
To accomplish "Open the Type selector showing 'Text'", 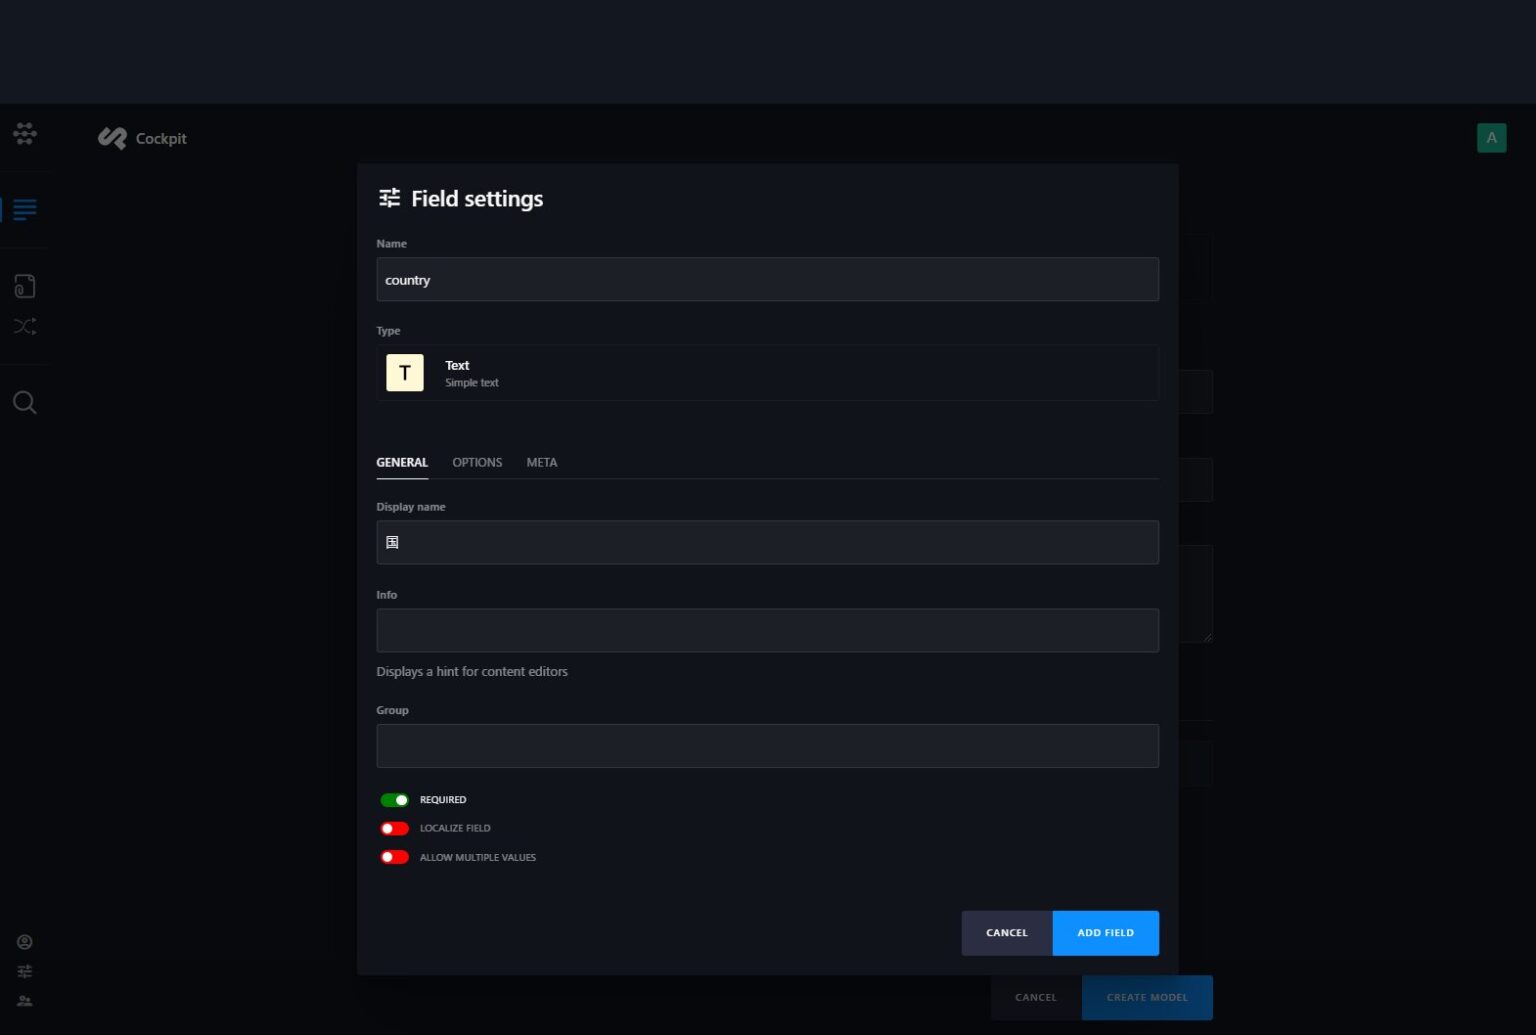I will click(x=767, y=372).
